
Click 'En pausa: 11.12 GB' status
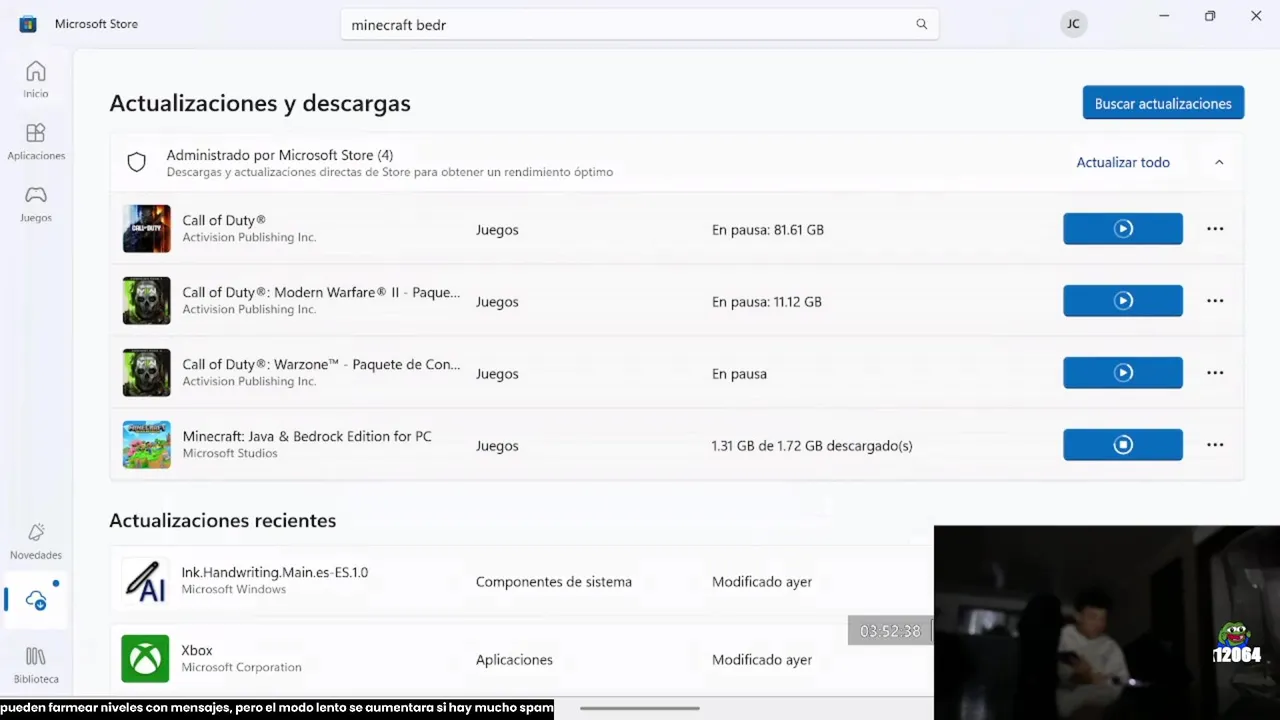pyautogui.click(x=767, y=301)
